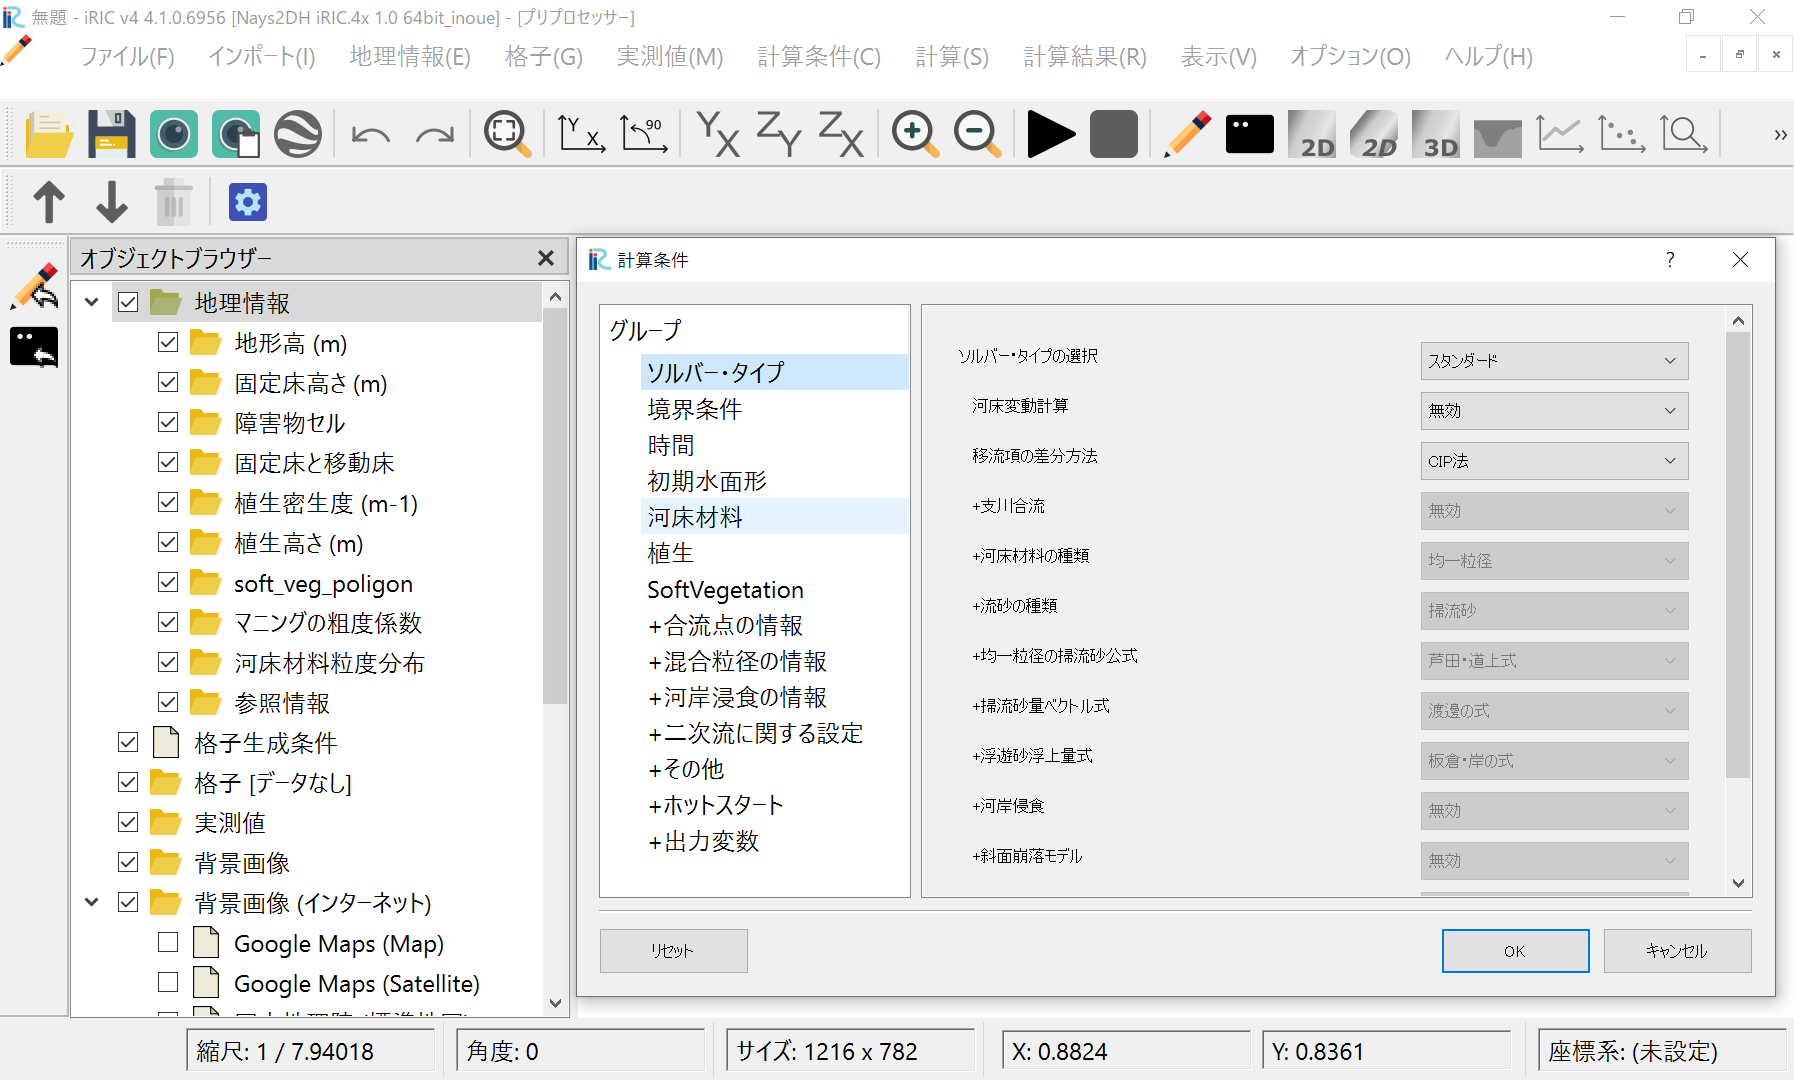Screen dimensions: 1794x1080
Task: Open the 計算条件(C) menu
Action: click(x=819, y=57)
